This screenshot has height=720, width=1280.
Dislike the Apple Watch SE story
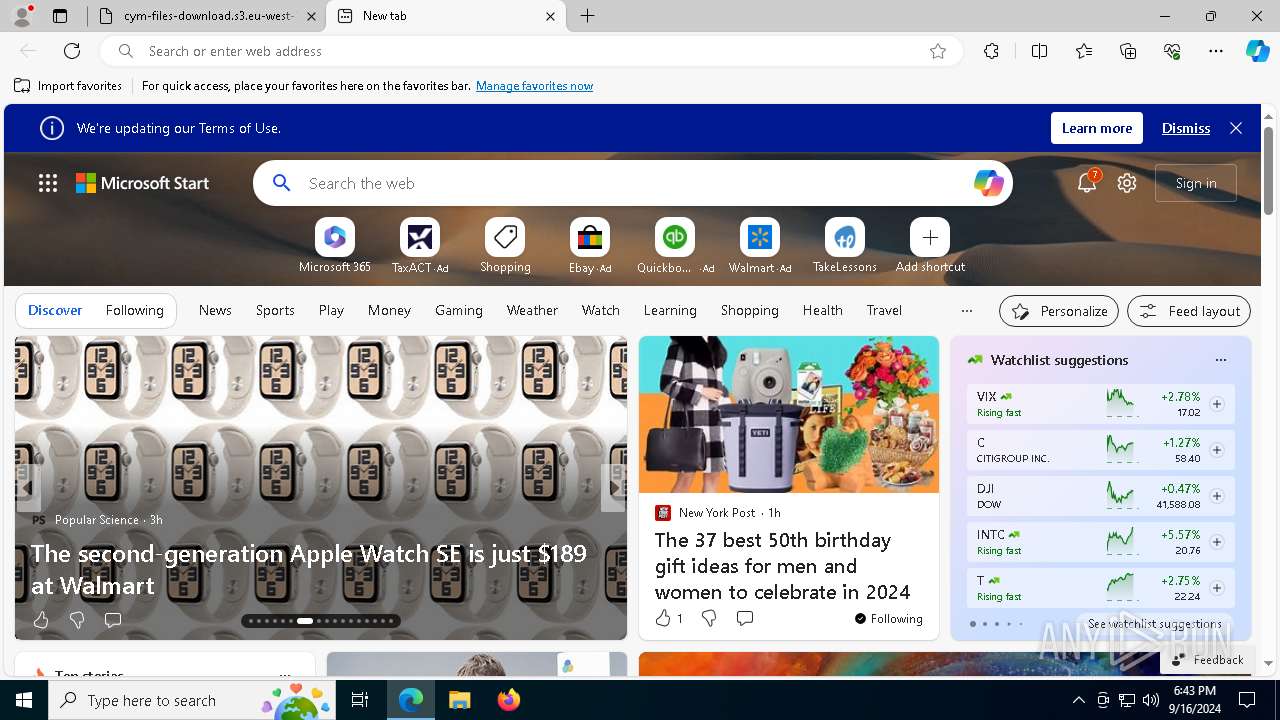[77, 620]
